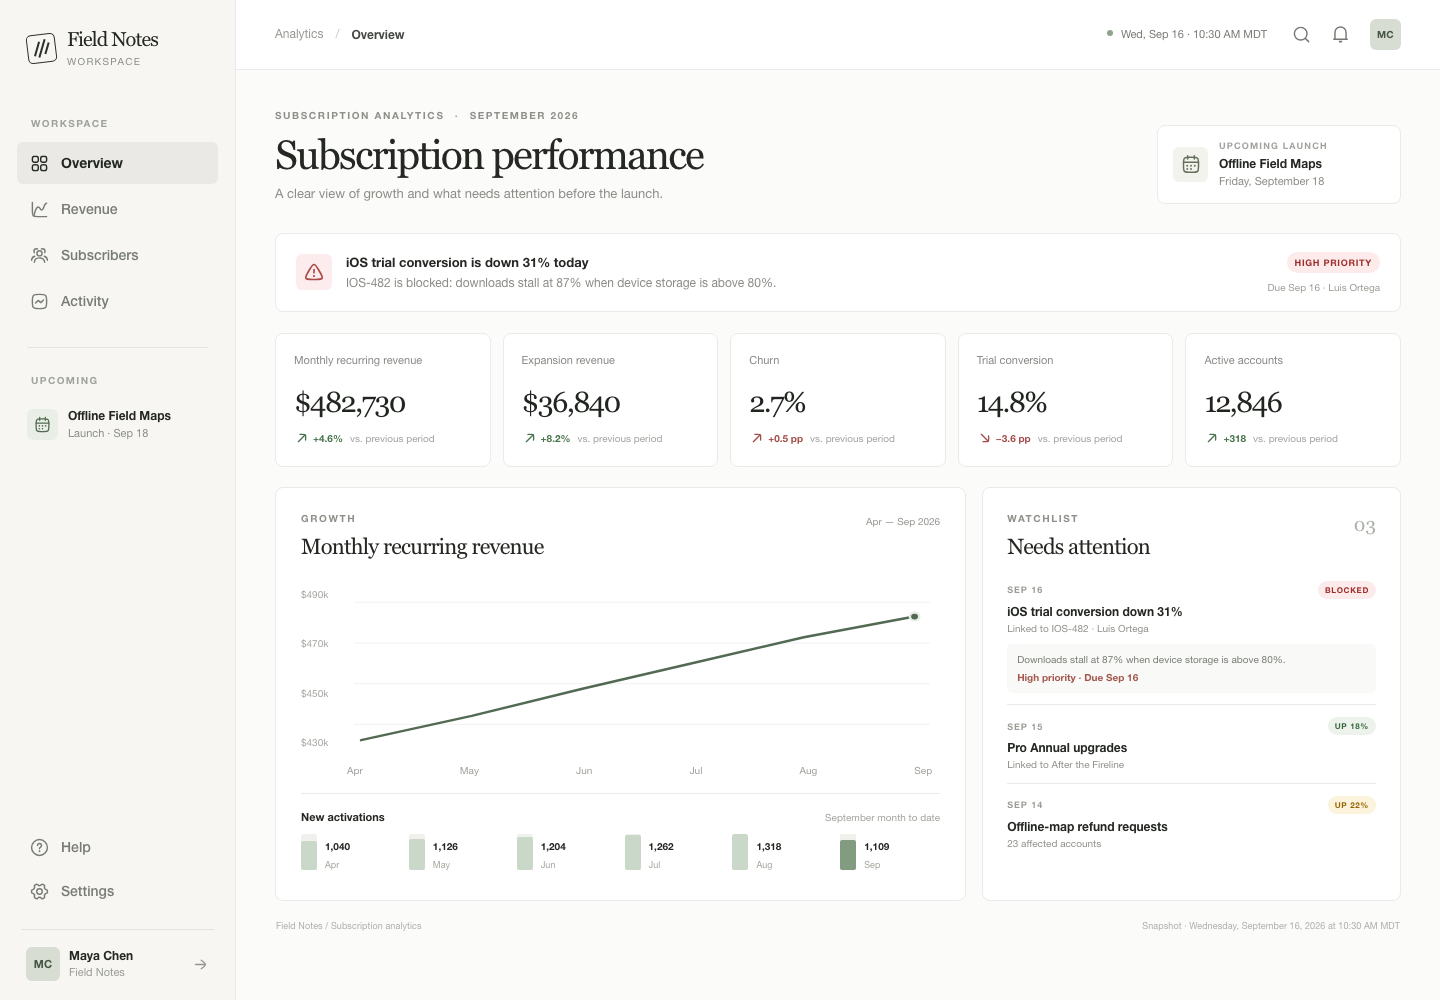Open the Pro Annual upgrades watchlist item

(1191, 745)
